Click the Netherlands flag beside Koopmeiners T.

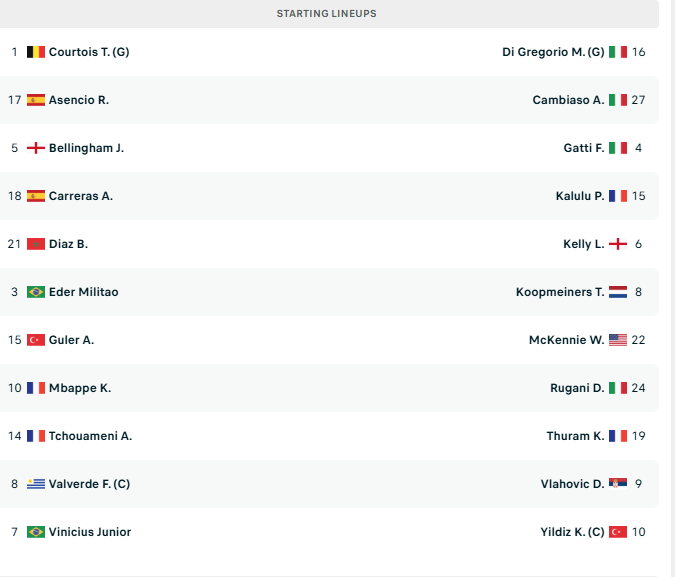(x=618, y=292)
